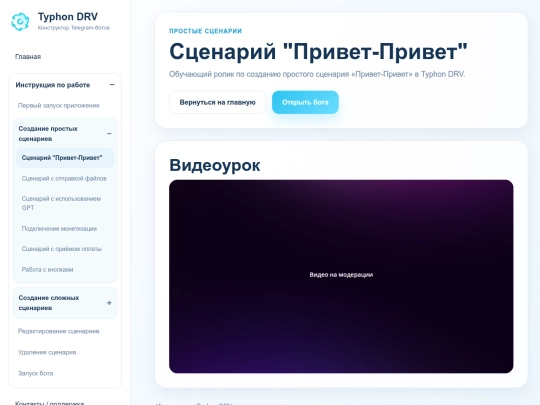Viewport: 540px width, 405px height.
Task: Open Работа с кнопками item
Action: tap(48, 269)
